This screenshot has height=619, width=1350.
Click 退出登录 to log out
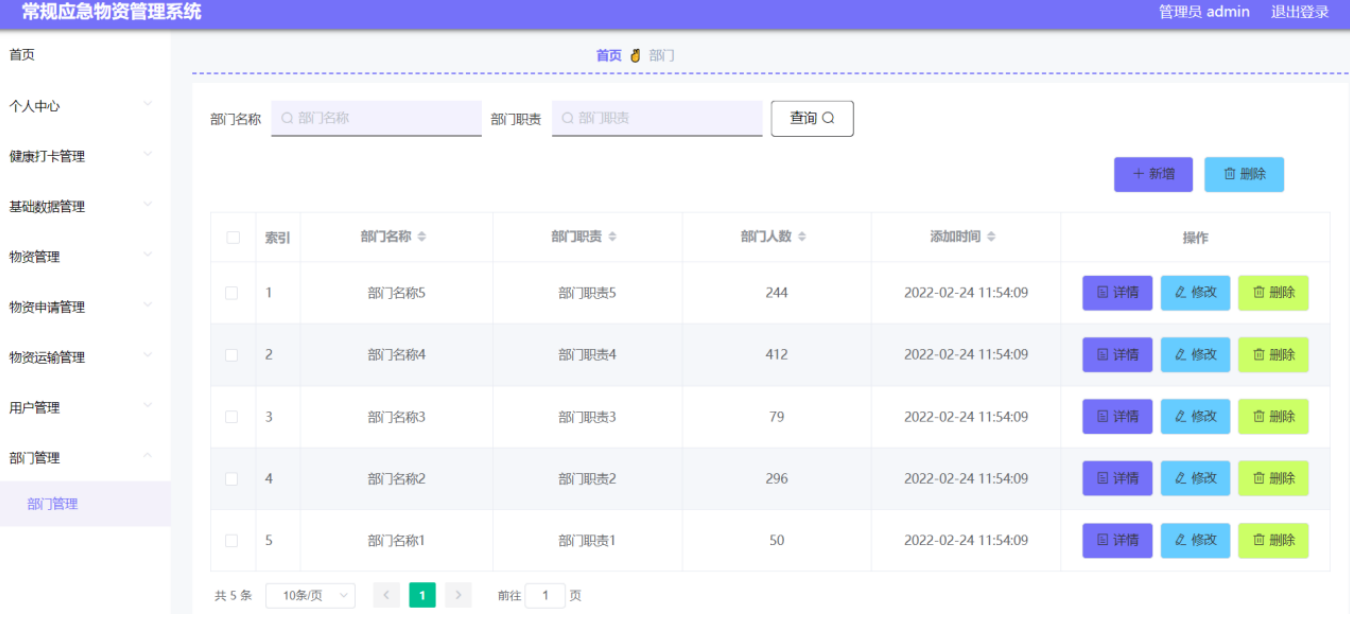(x=1300, y=12)
